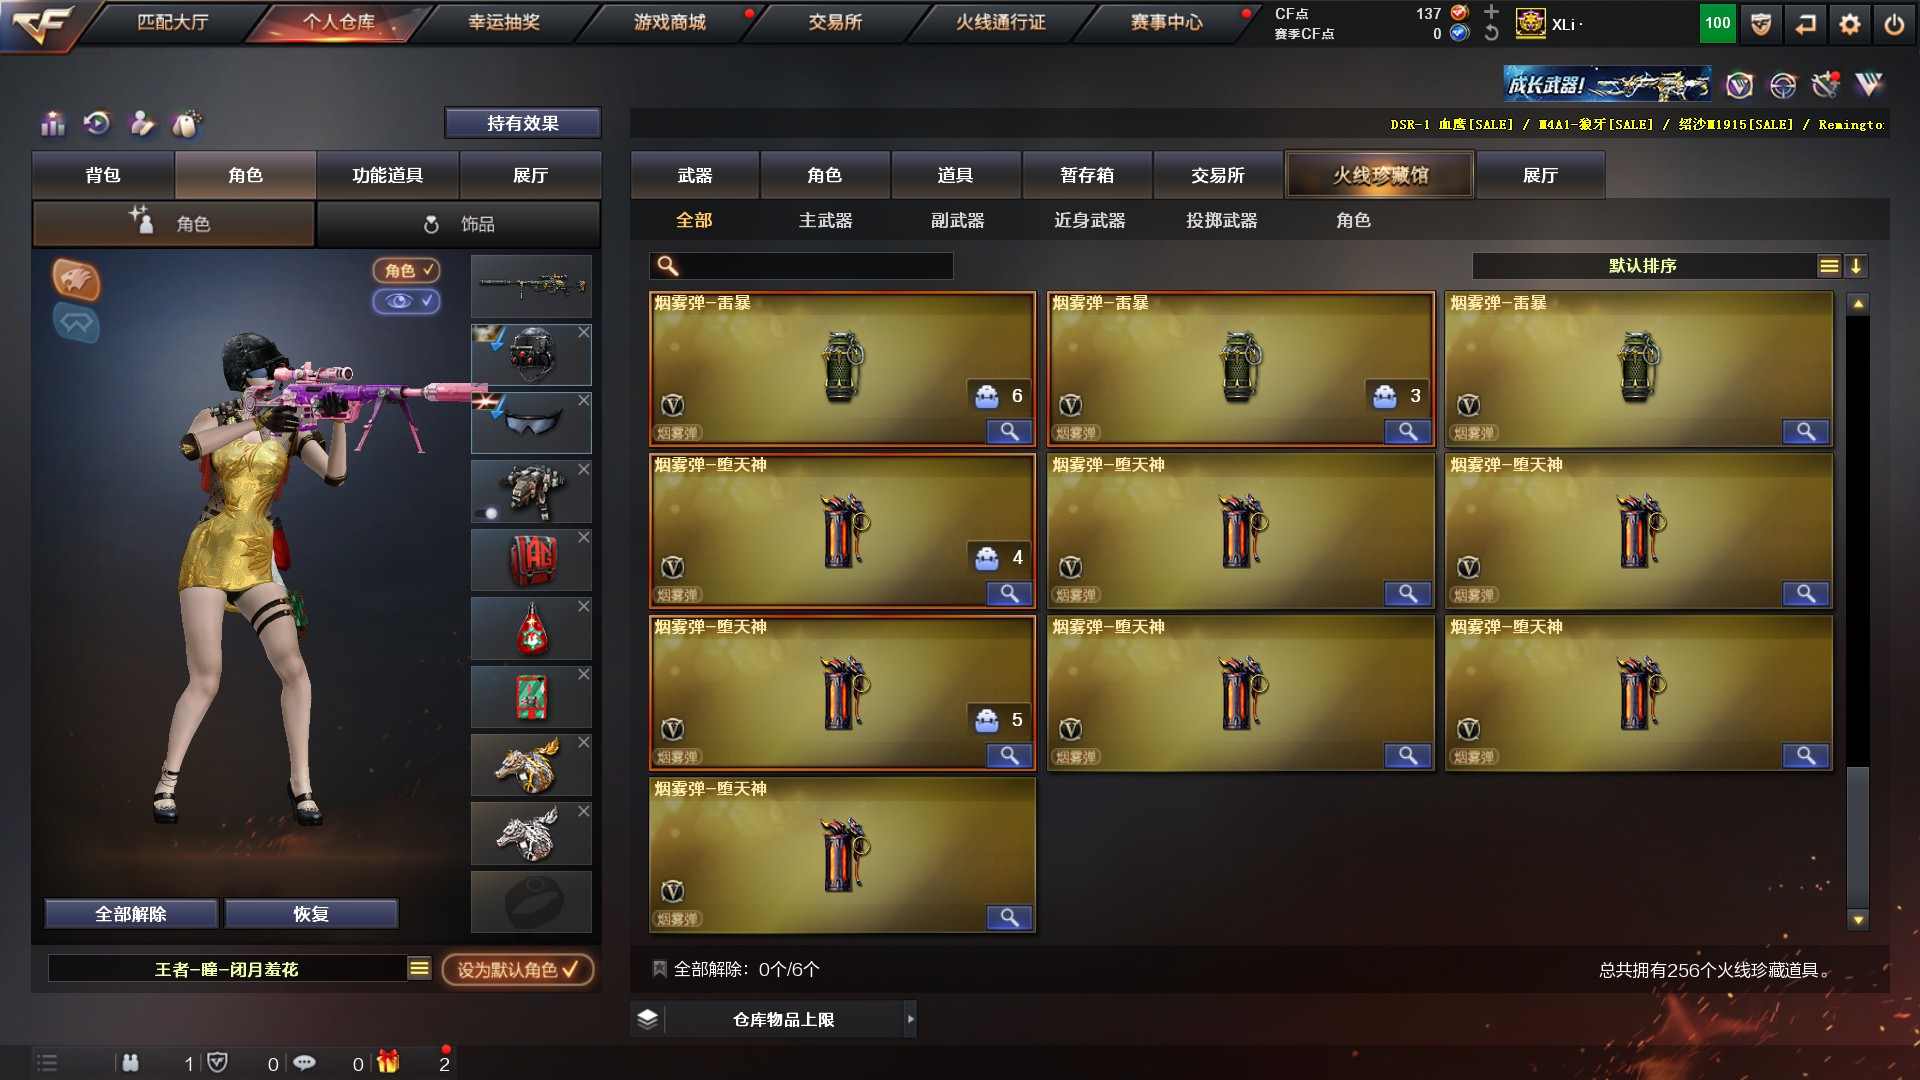Open the gift box icon in bottom bar
This screenshot has width=1920, height=1080.
pos(388,1062)
